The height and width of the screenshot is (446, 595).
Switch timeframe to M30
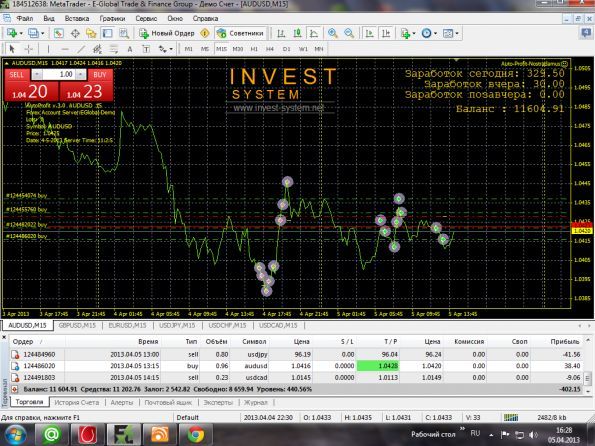tap(238, 49)
